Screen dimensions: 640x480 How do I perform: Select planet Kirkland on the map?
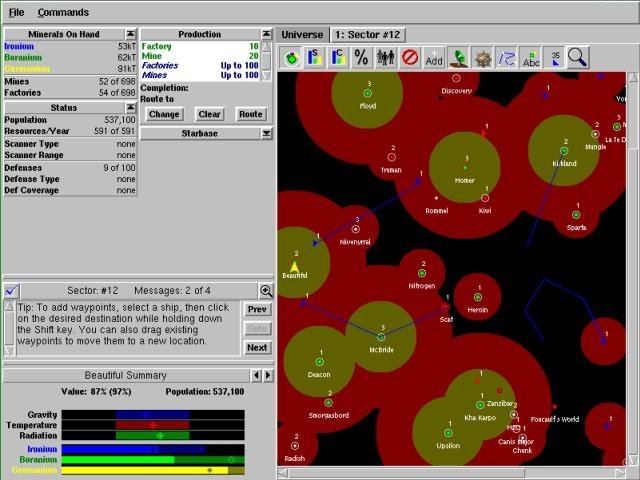click(x=564, y=151)
